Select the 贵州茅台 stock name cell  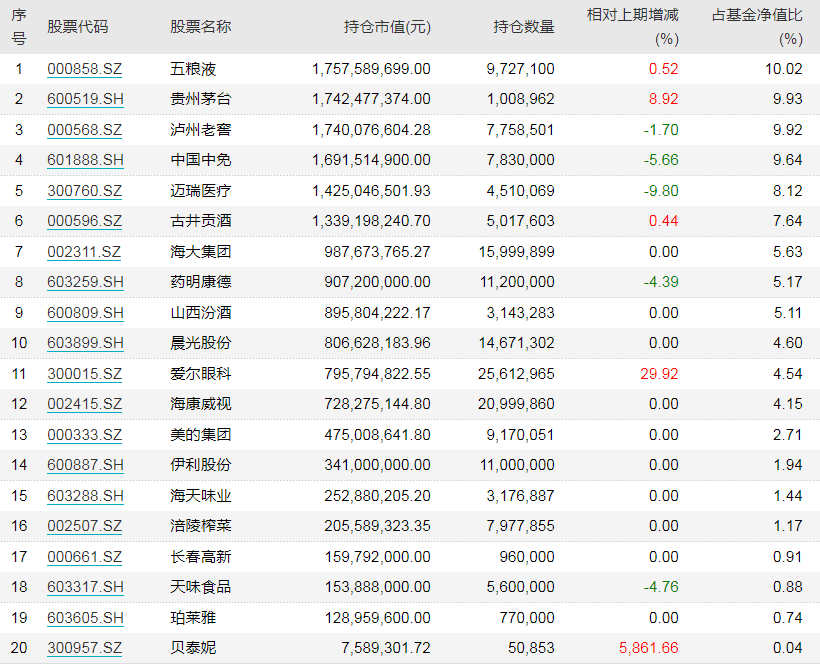point(200,99)
